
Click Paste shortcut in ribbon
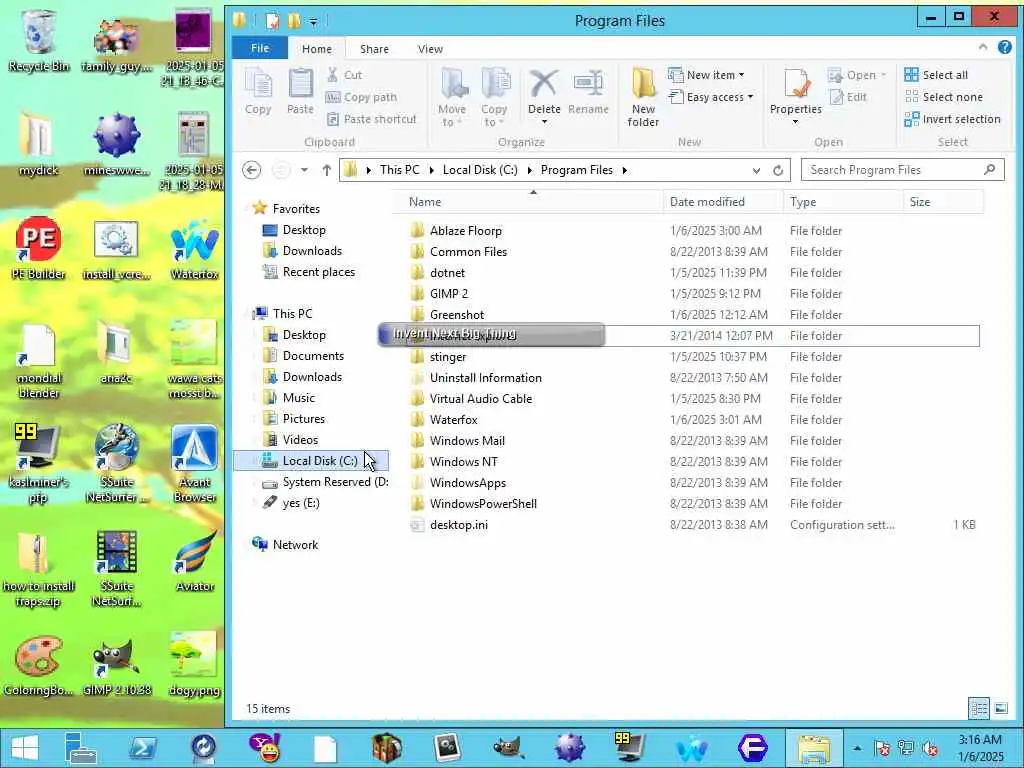[371, 119]
